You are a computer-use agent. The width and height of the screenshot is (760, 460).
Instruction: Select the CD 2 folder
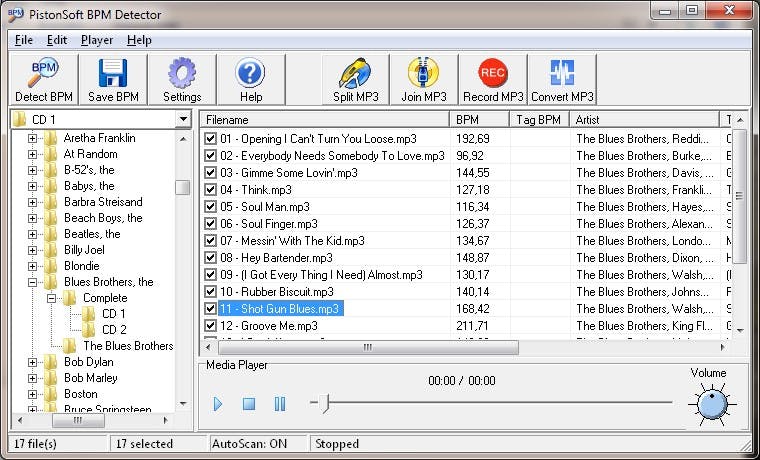pyautogui.click(x=114, y=330)
